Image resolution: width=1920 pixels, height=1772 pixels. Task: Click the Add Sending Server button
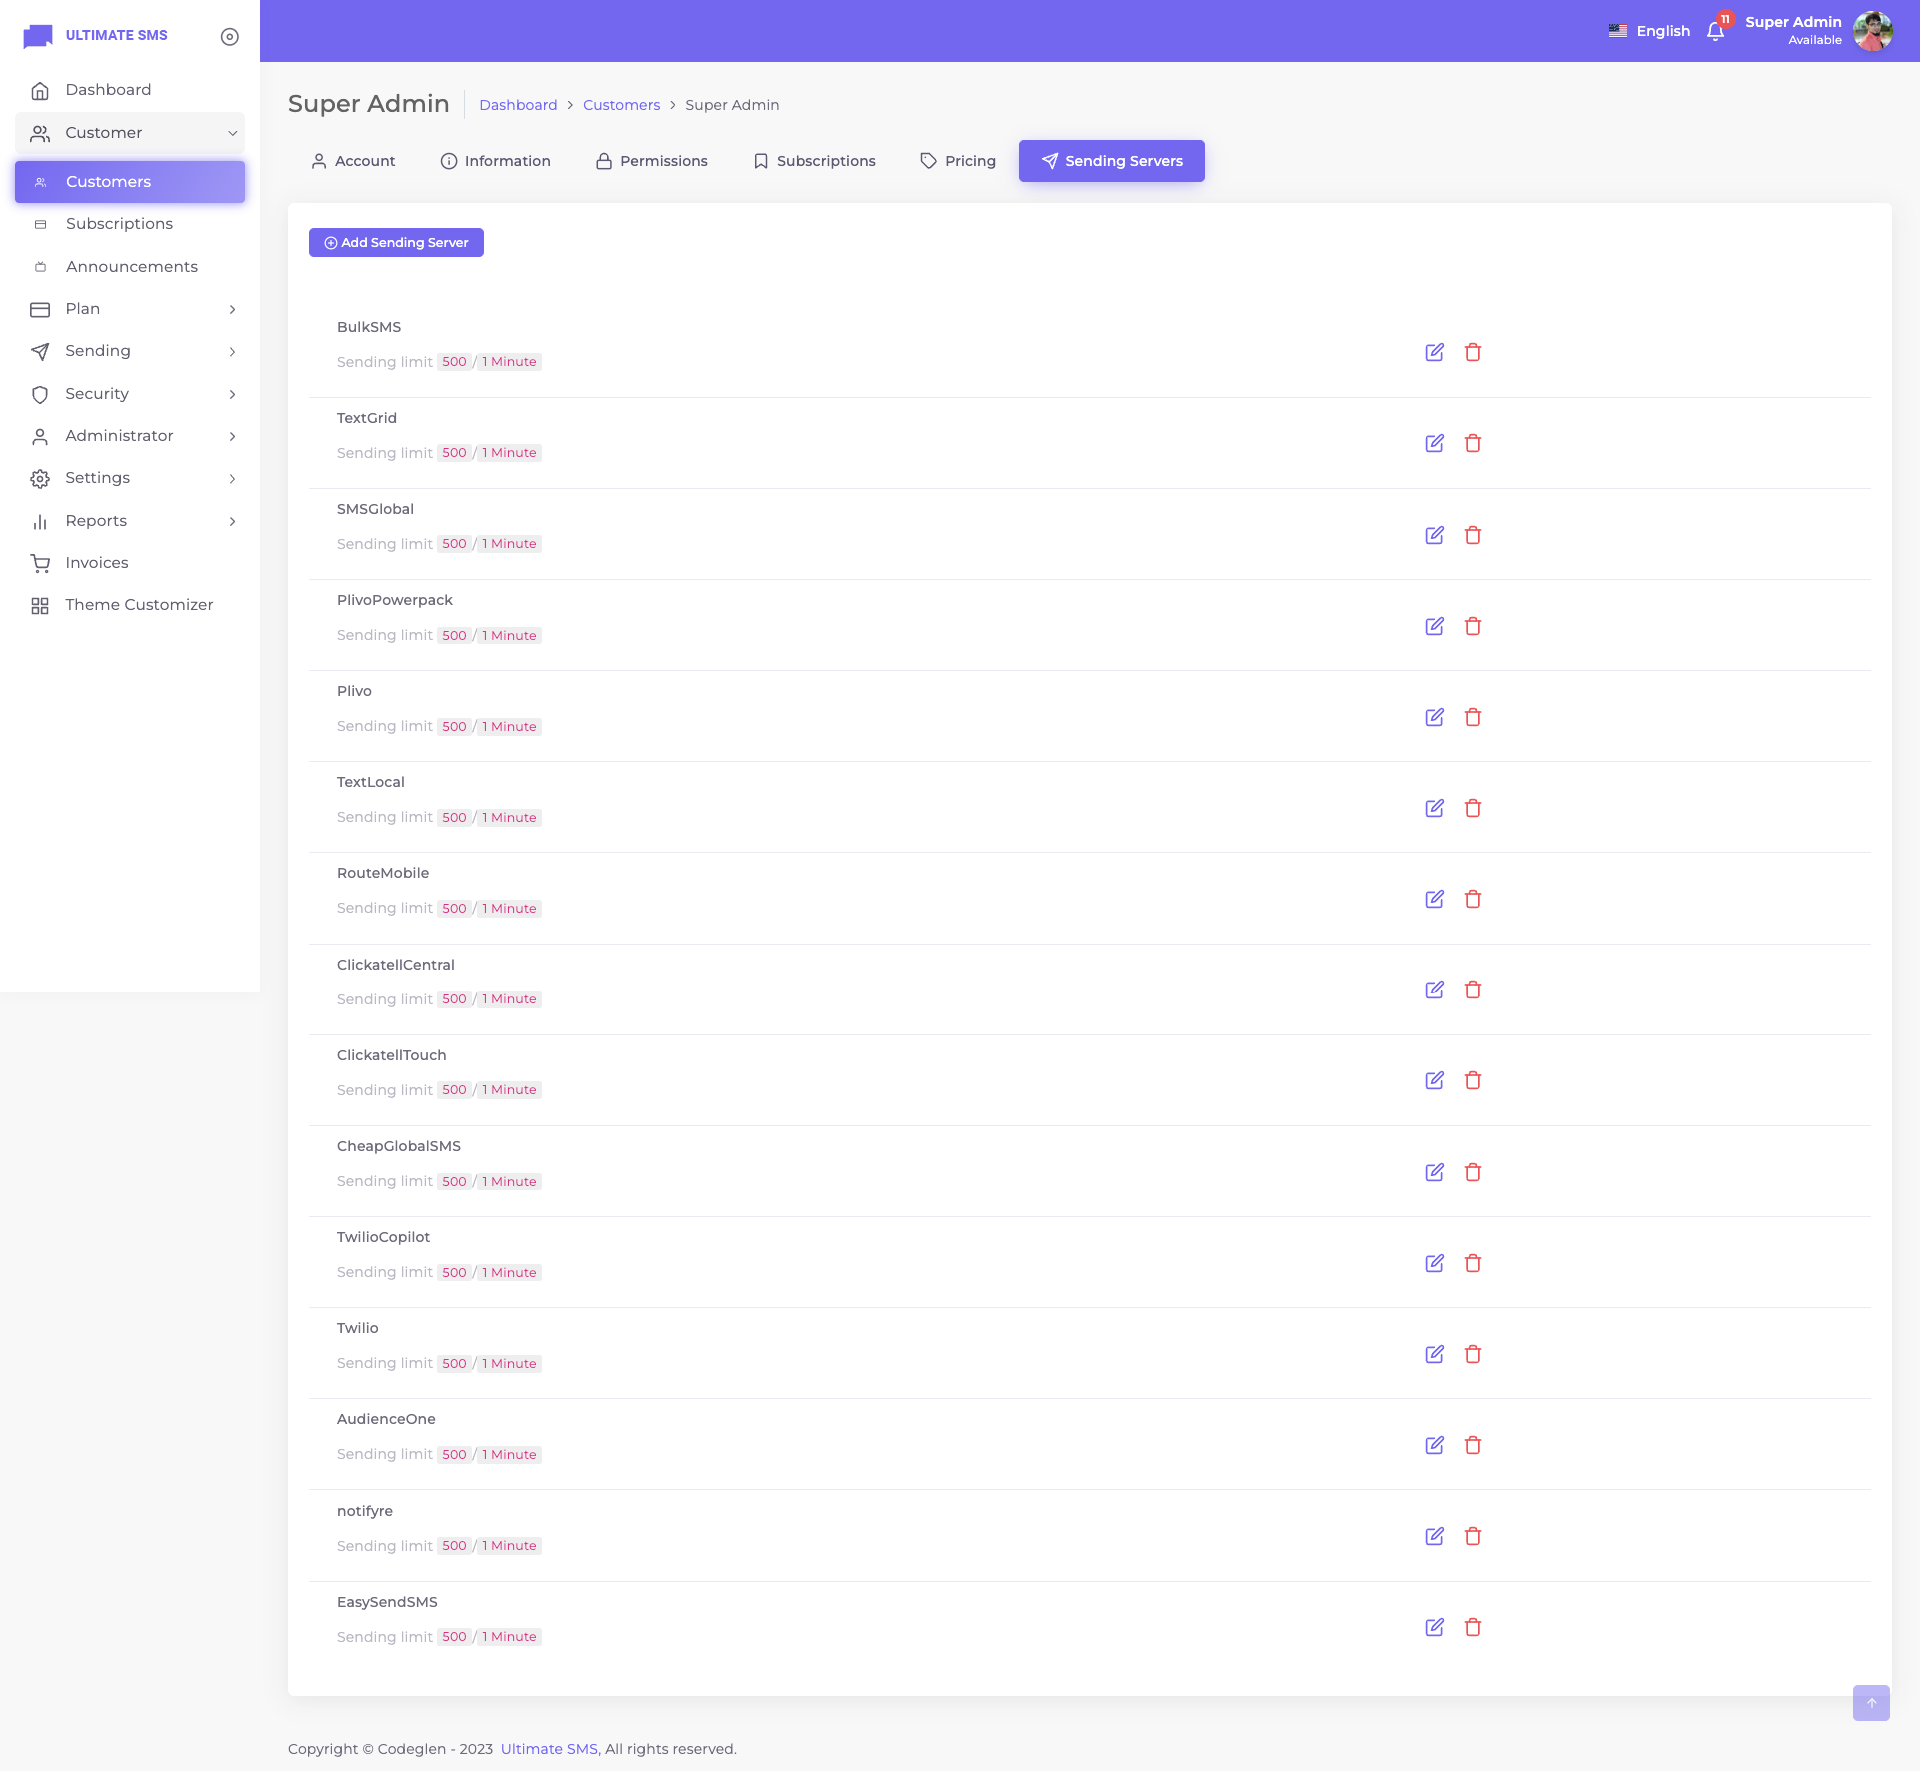(x=396, y=243)
